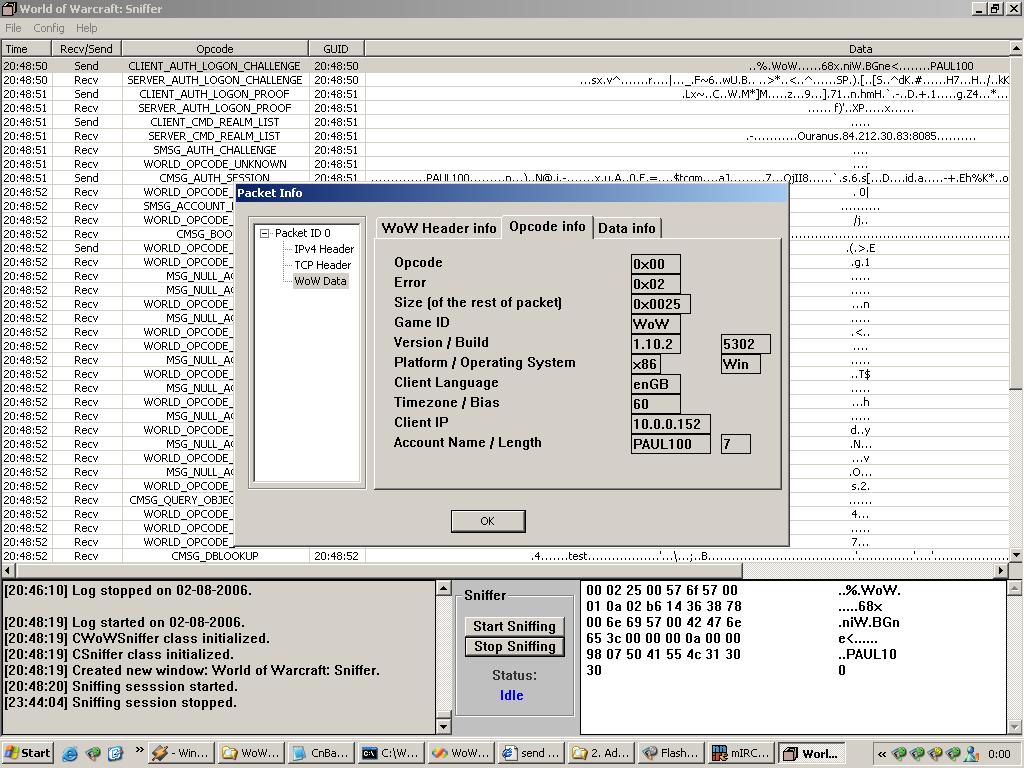
Task: Select TCP Header in the packet tree
Action: point(323,265)
